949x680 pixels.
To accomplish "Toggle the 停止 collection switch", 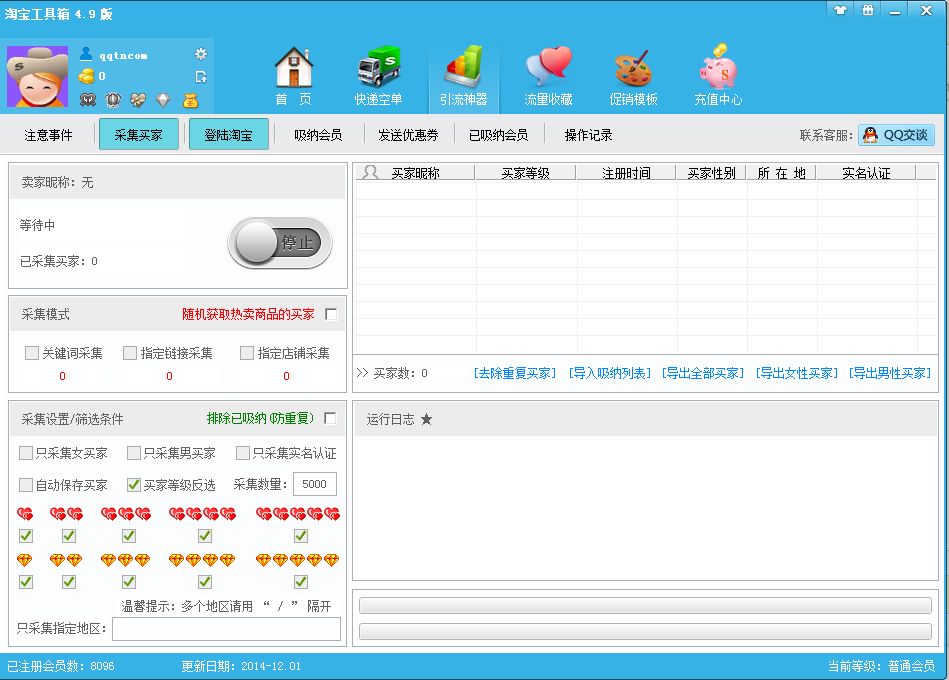I will [x=280, y=243].
